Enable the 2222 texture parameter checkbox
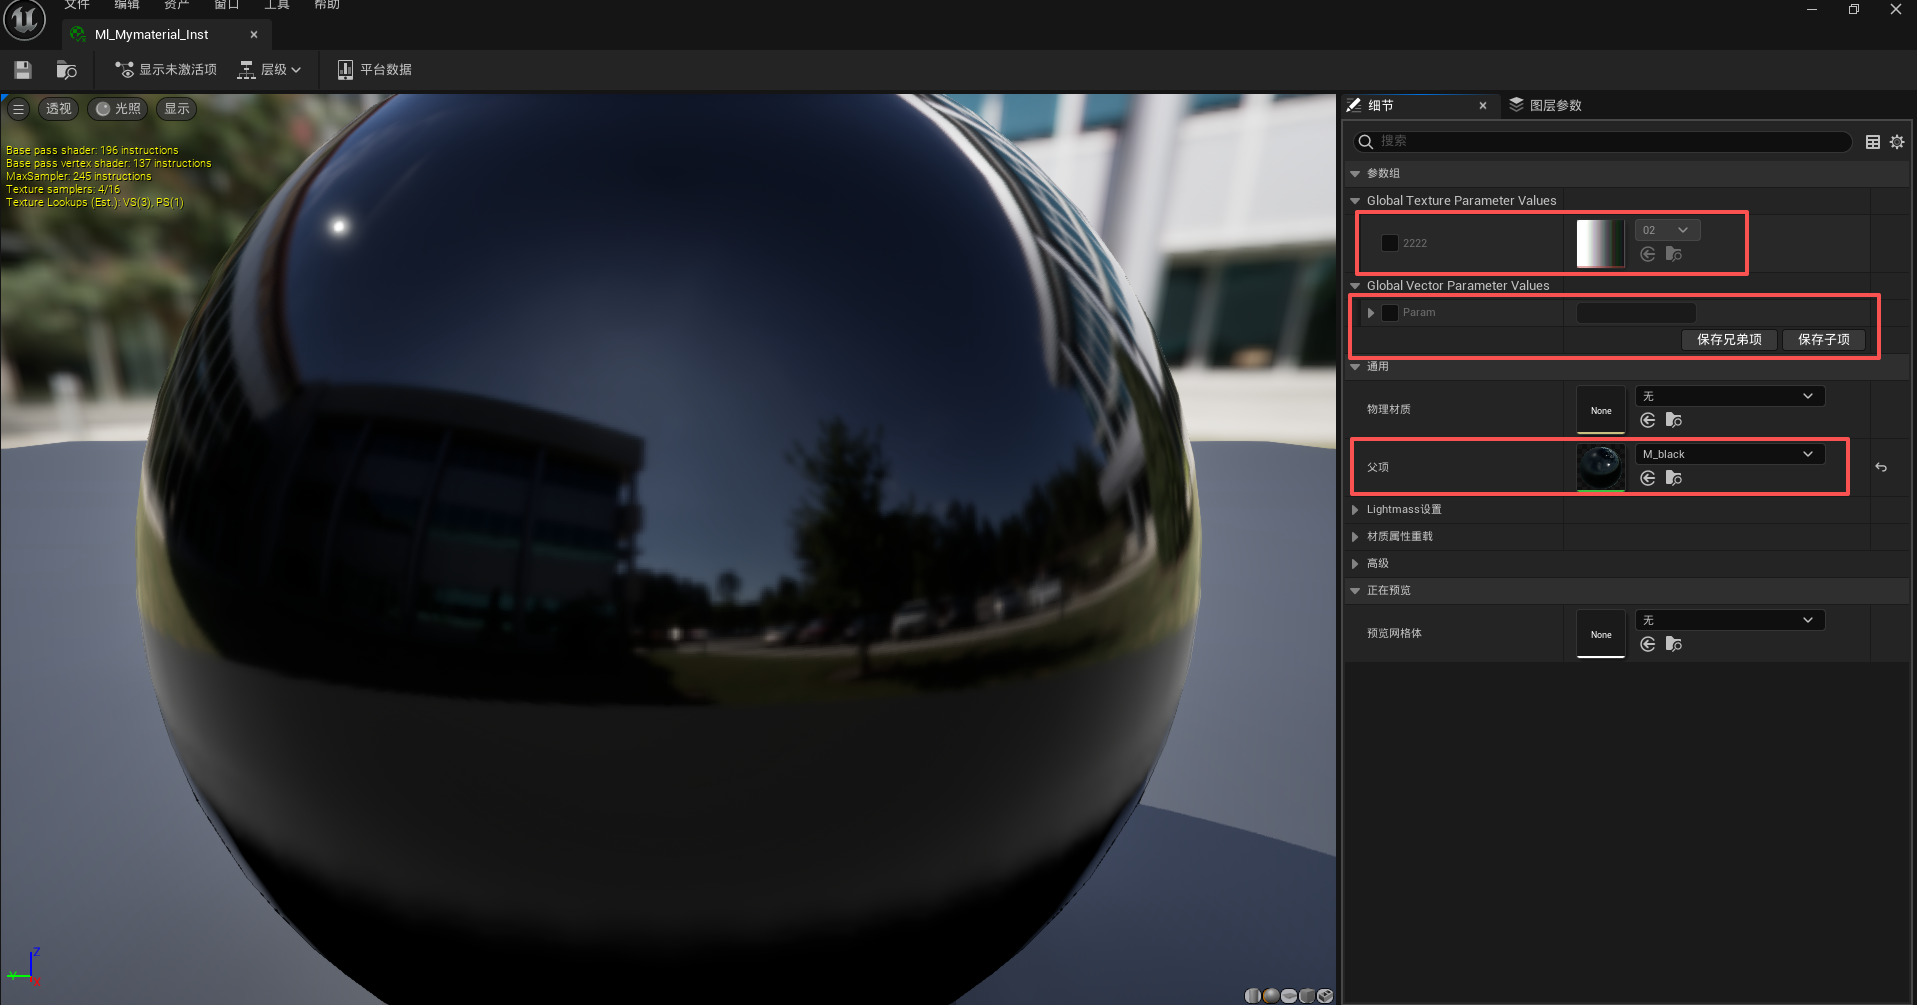Image resolution: width=1917 pixels, height=1005 pixels. coord(1390,243)
